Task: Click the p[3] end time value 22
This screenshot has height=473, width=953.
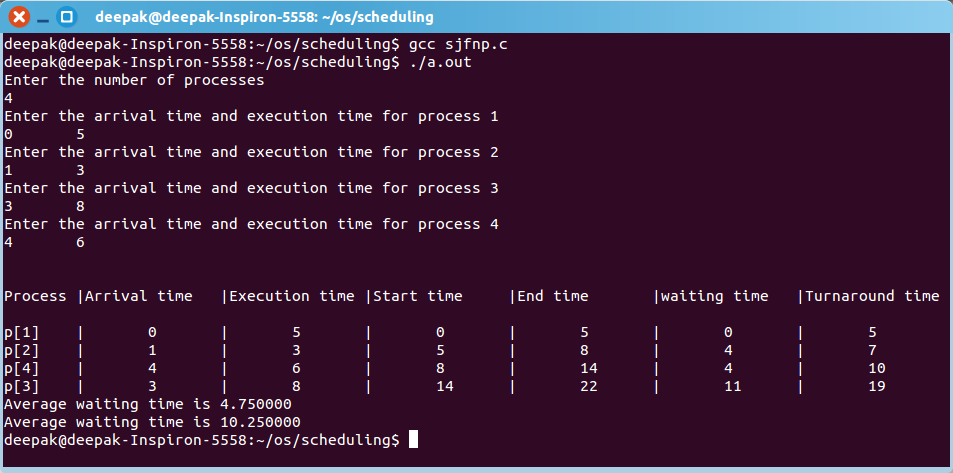Action: pyautogui.click(x=588, y=386)
